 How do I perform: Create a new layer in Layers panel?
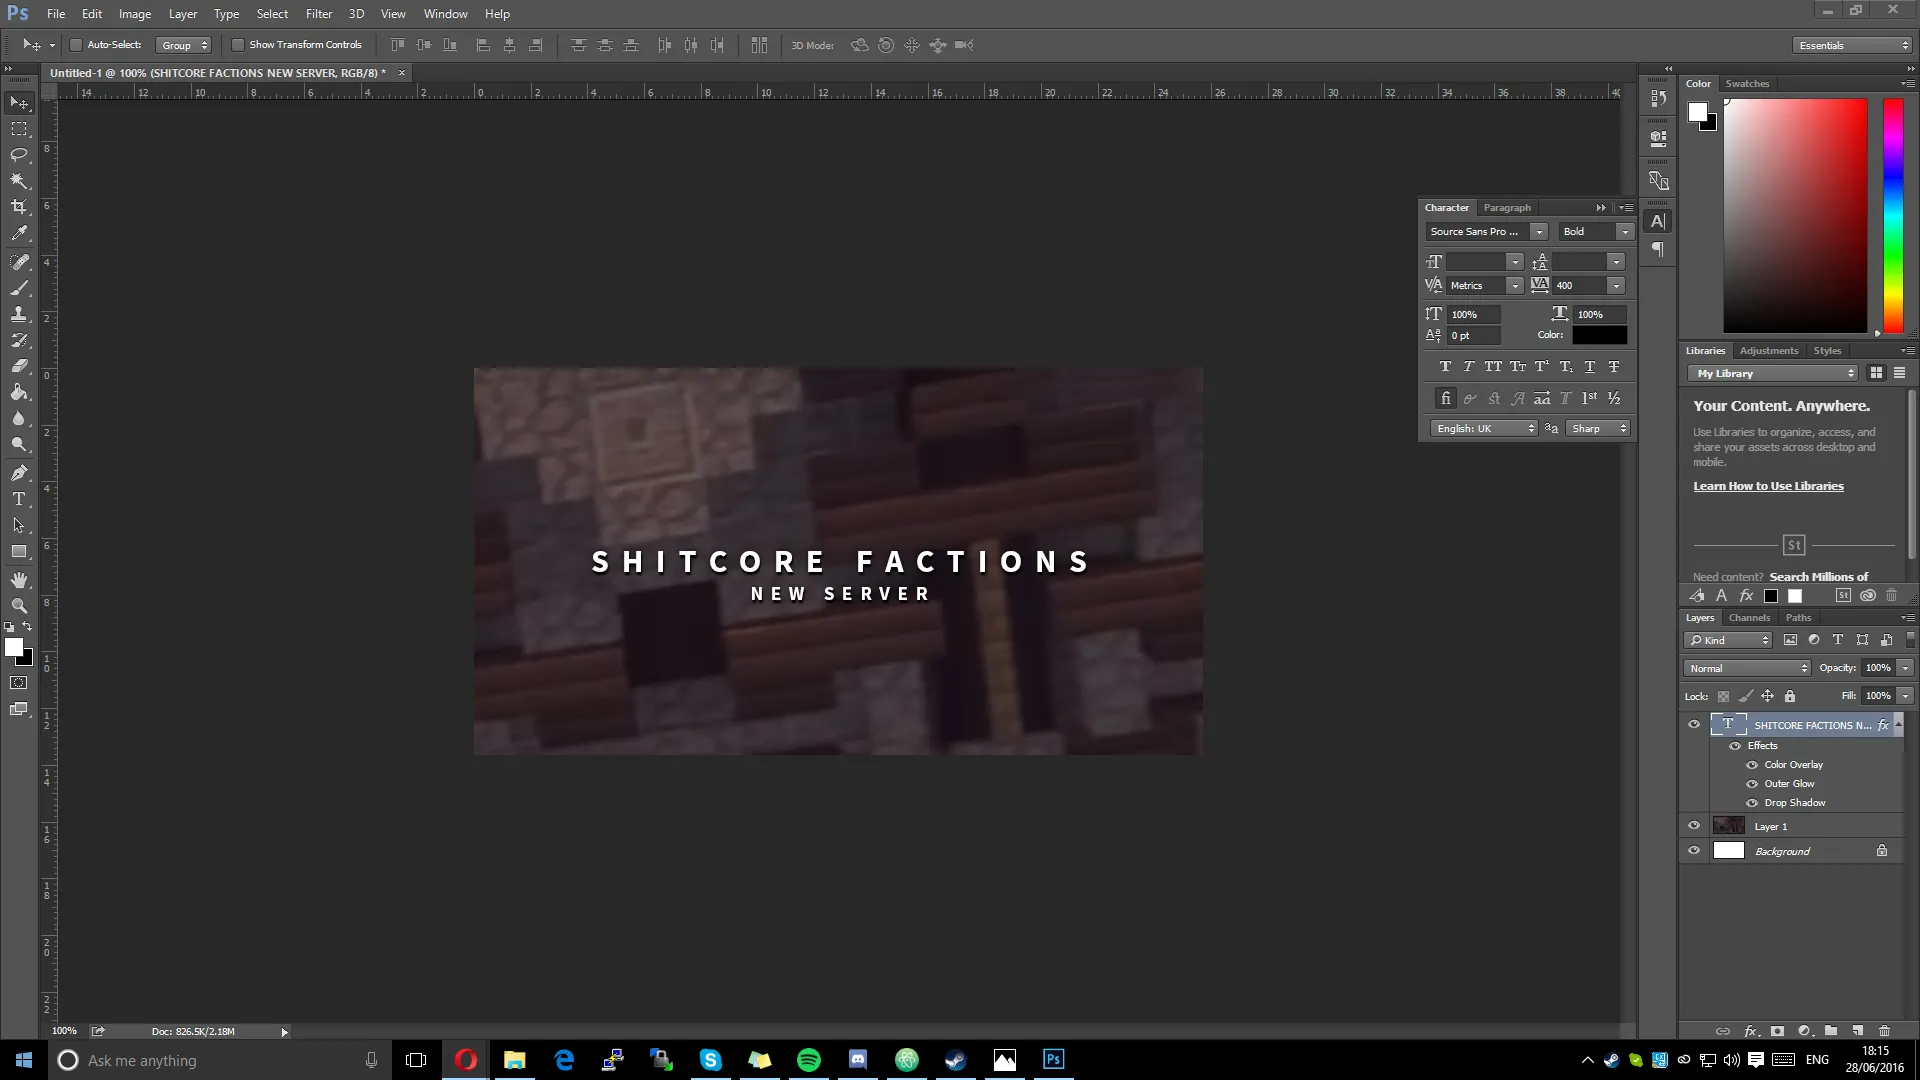click(1857, 1031)
